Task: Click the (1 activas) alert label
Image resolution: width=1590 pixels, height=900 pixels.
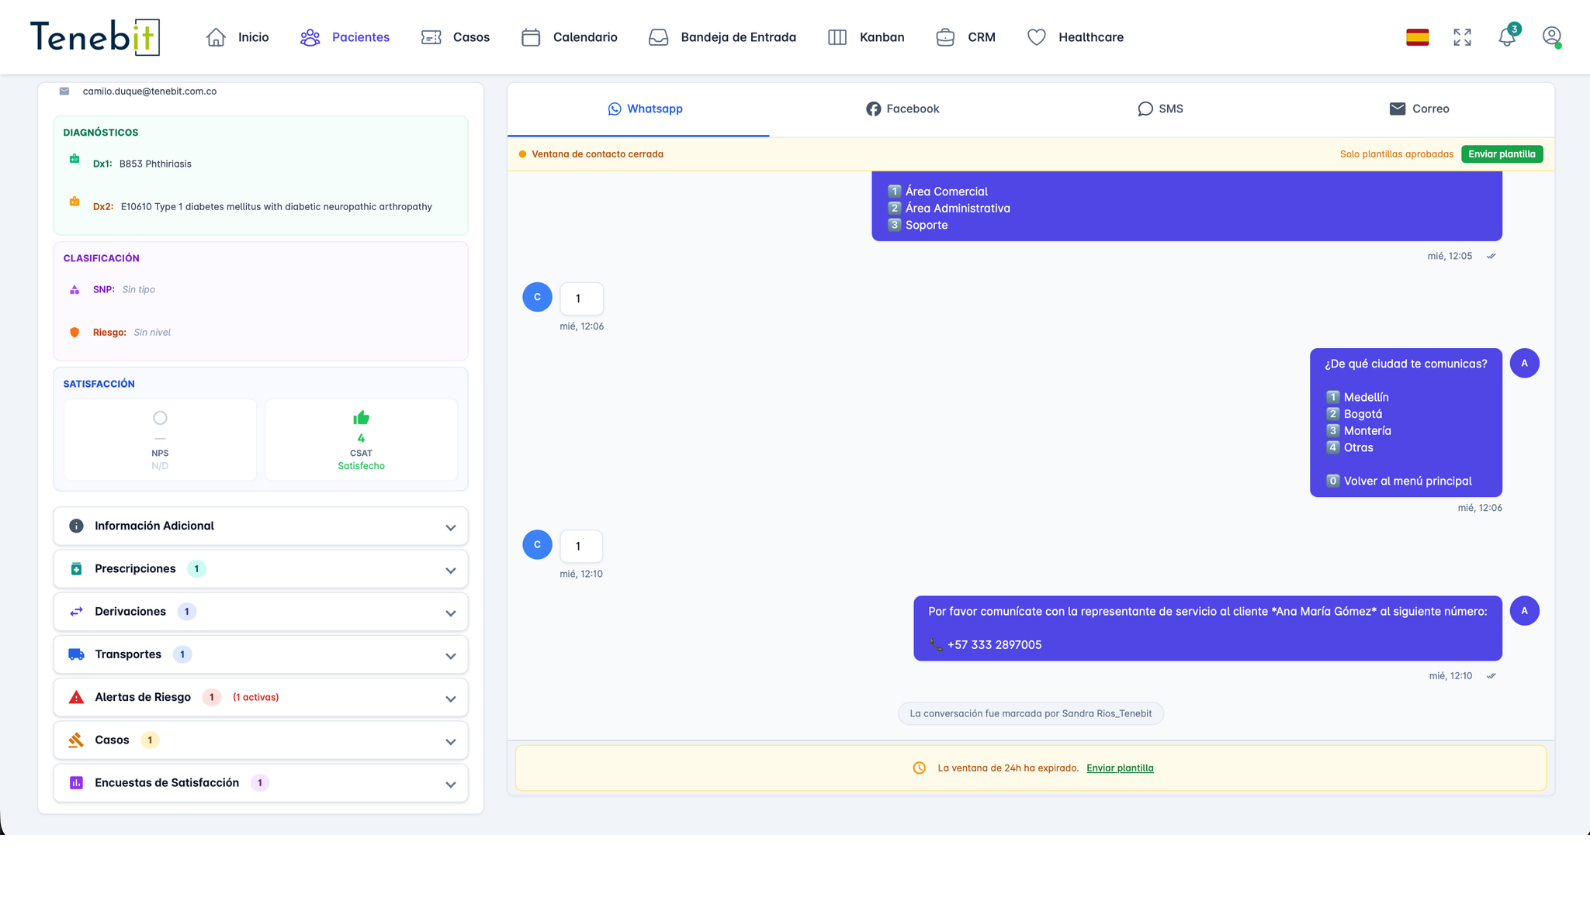Action: coord(256,698)
